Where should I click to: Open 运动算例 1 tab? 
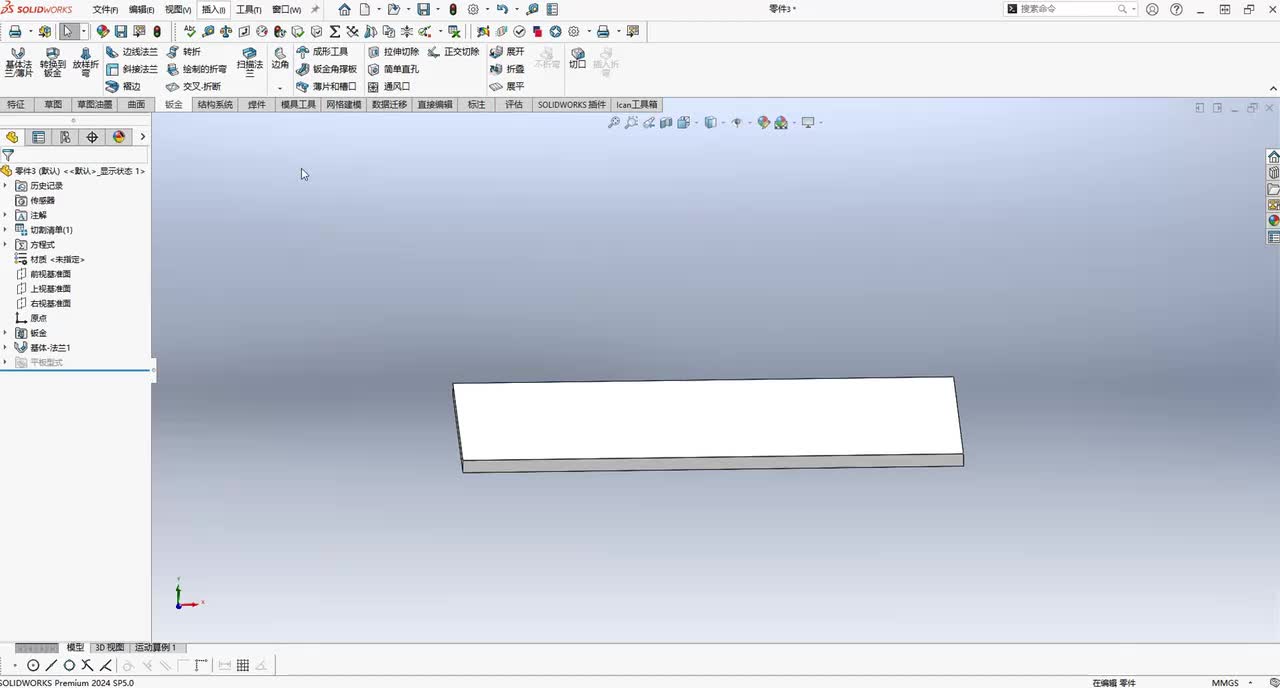coord(156,648)
